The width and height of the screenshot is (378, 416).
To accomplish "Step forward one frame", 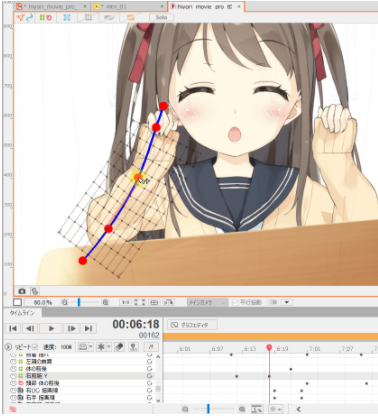I will pyautogui.click(x=72, y=329).
